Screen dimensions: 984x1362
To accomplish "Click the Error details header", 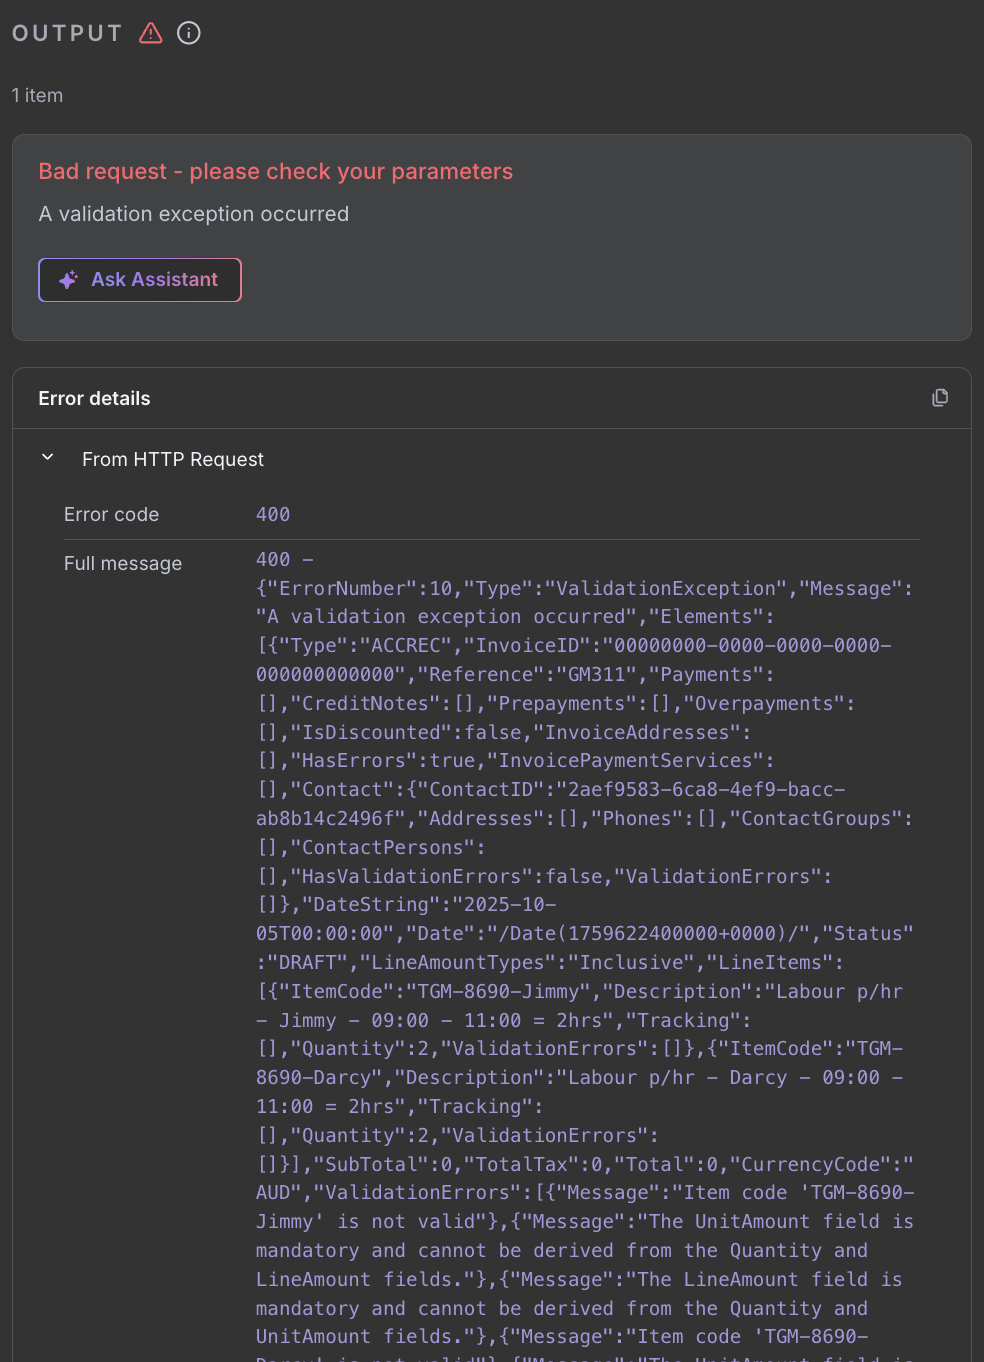I will click(94, 398).
